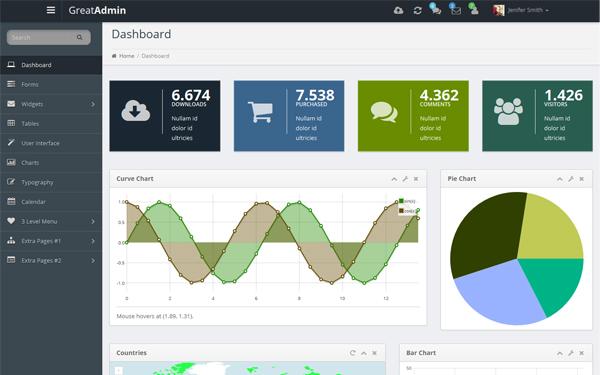The width and height of the screenshot is (600, 375).
Task: Open User Interface in the sidebar
Action: point(51,143)
